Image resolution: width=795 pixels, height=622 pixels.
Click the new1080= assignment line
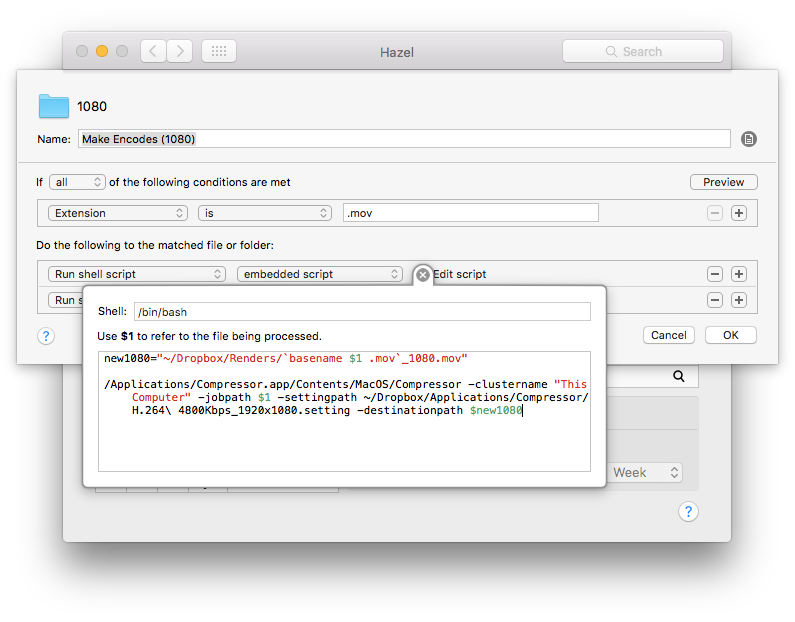point(285,358)
